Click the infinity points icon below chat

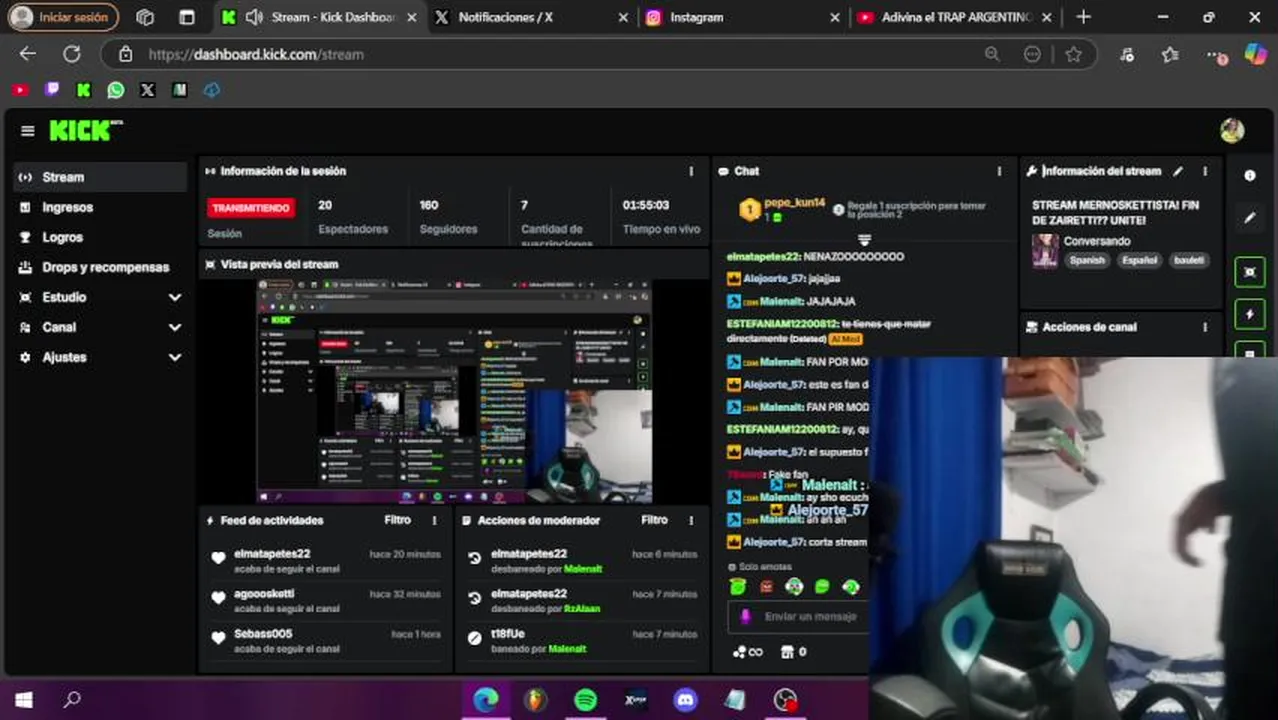coord(747,652)
